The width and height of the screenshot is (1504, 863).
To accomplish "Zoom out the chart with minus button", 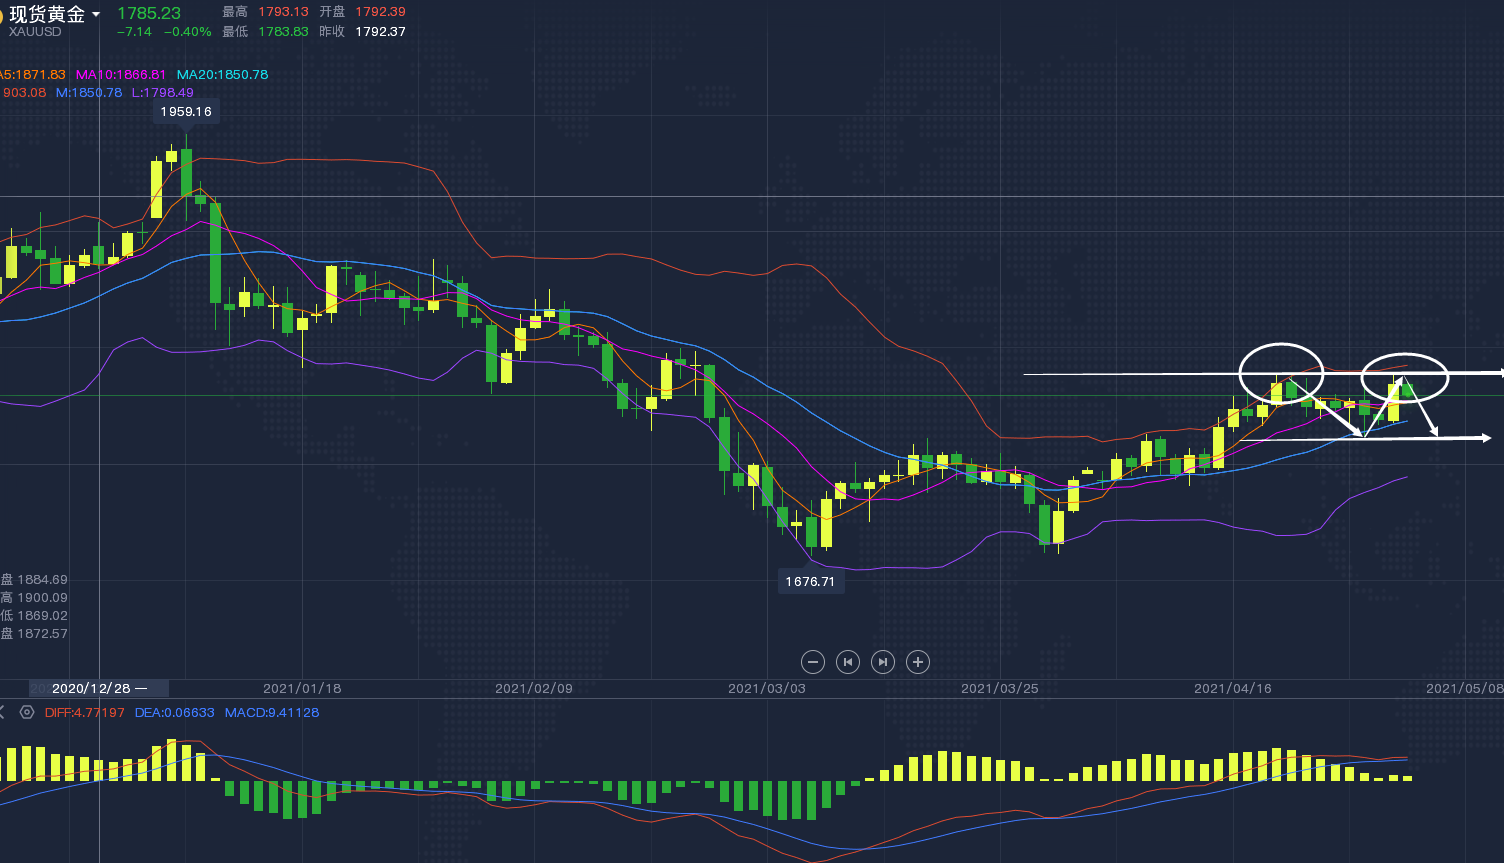I will (813, 662).
